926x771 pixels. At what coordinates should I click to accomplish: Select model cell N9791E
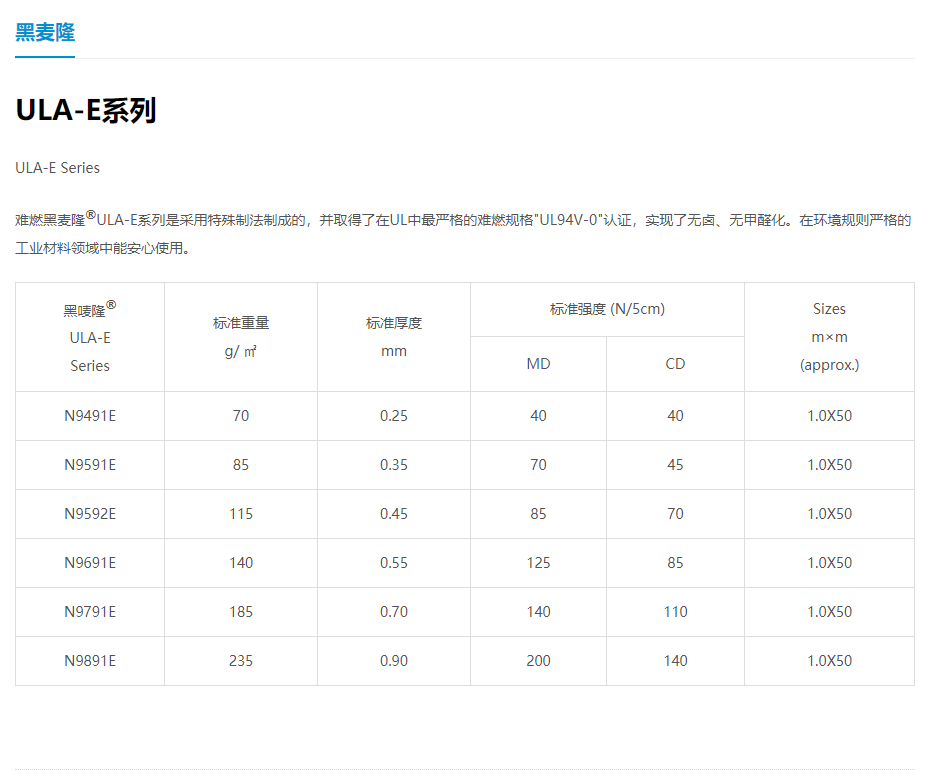click(90, 612)
